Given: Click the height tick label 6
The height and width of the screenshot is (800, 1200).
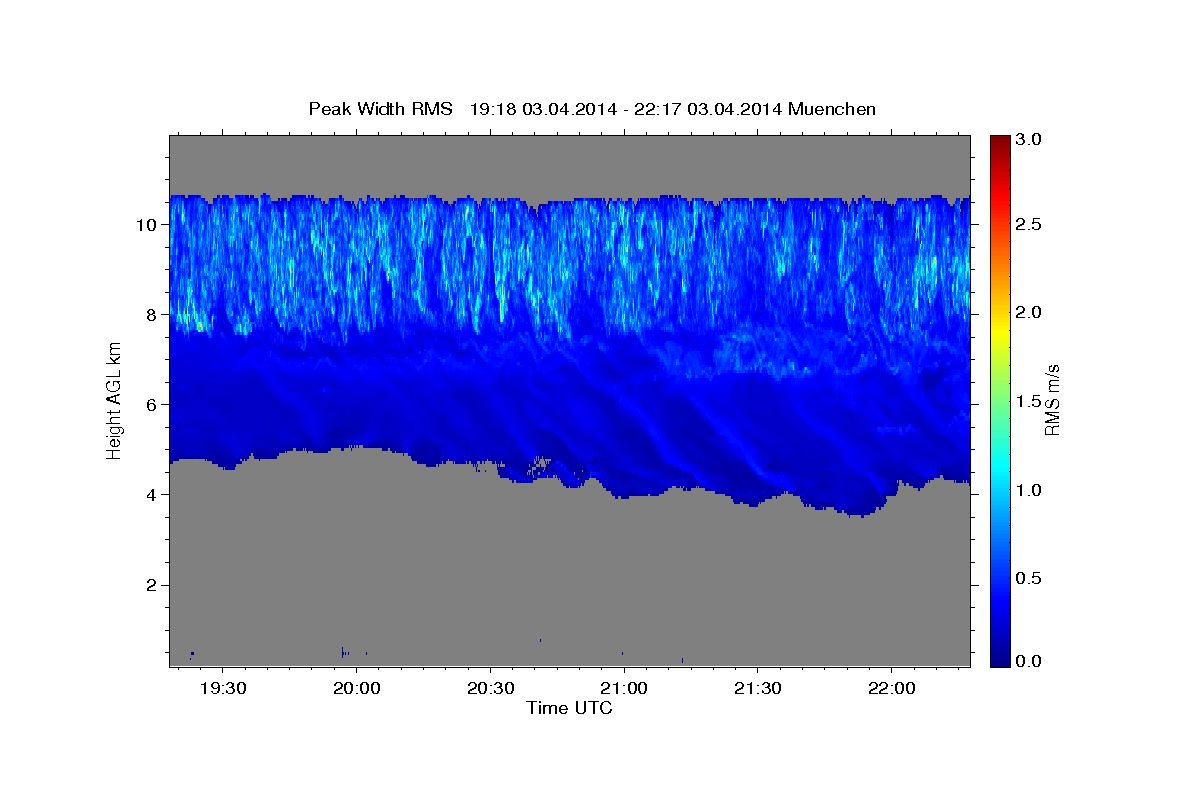Looking at the screenshot, I should click(154, 404).
